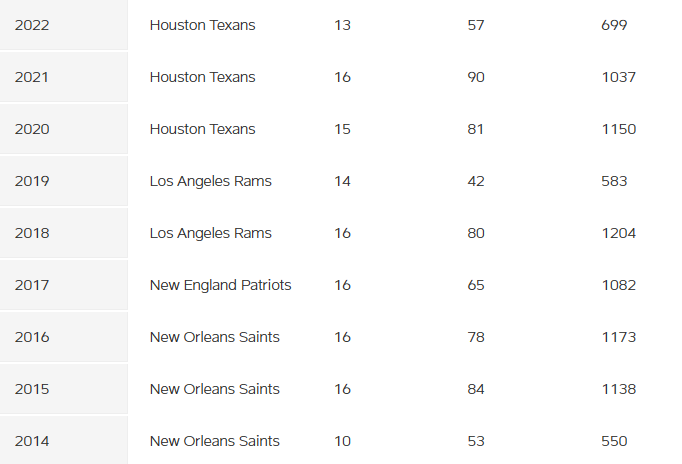
Task: Select Los Angeles Rams in the 2018 row
Action: point(210,233)
